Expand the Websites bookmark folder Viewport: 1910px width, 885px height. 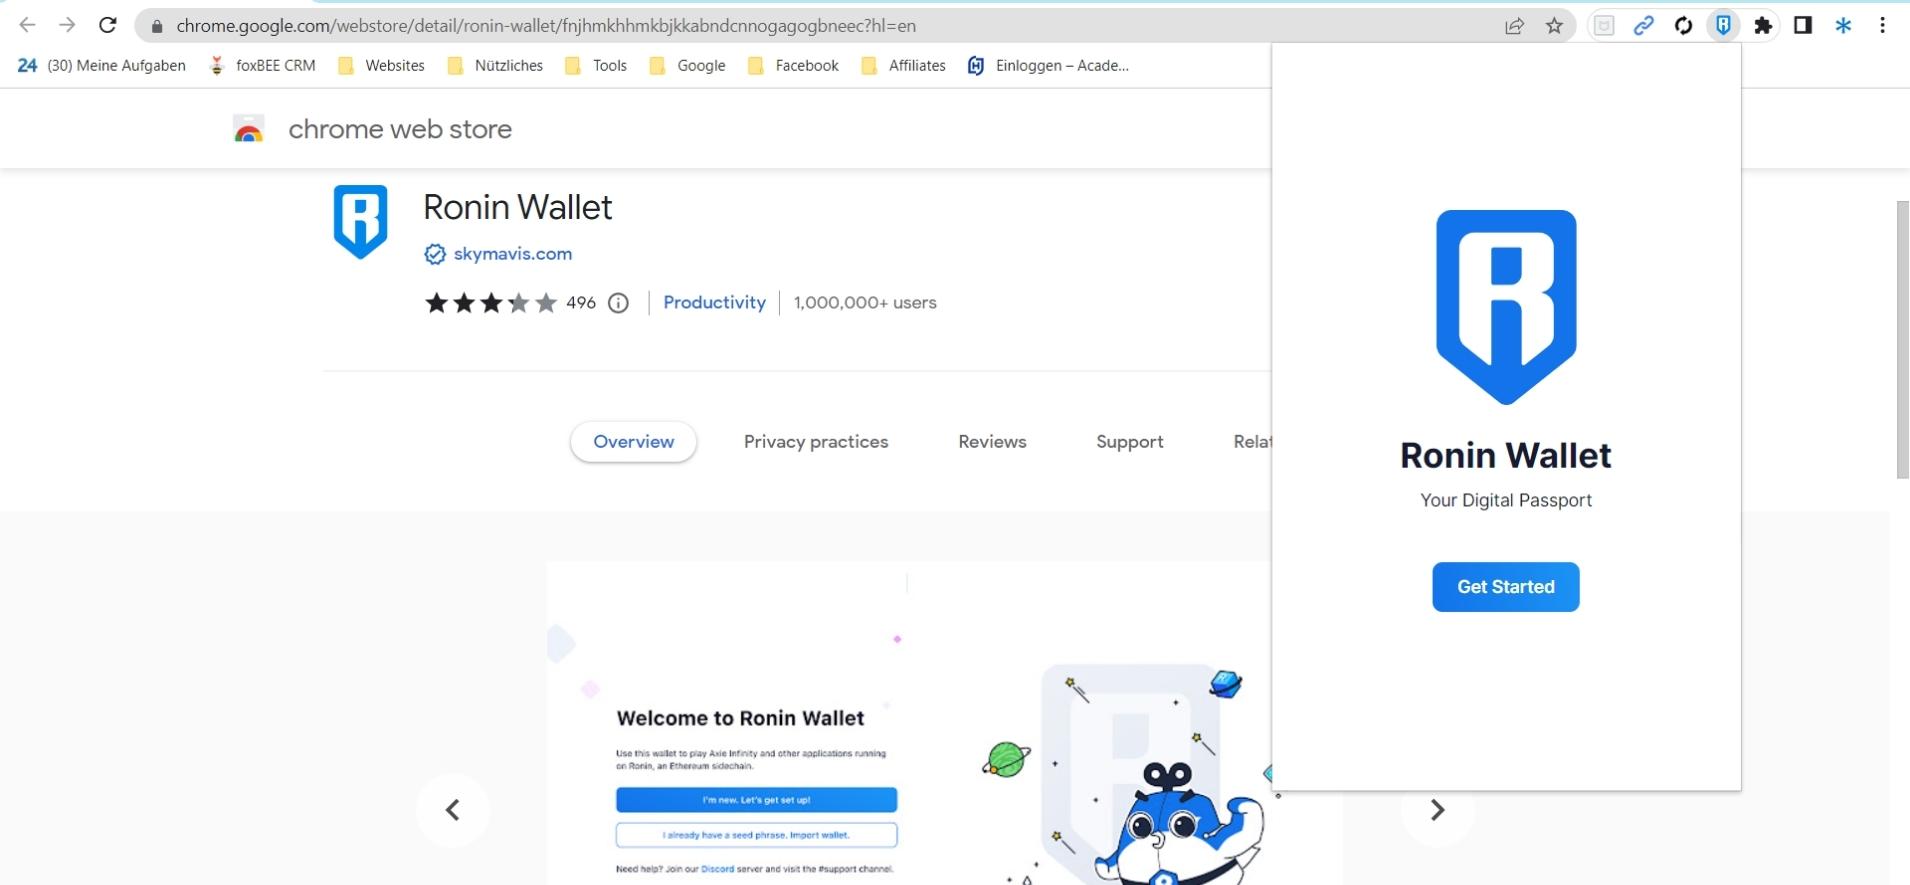point(381,66)
